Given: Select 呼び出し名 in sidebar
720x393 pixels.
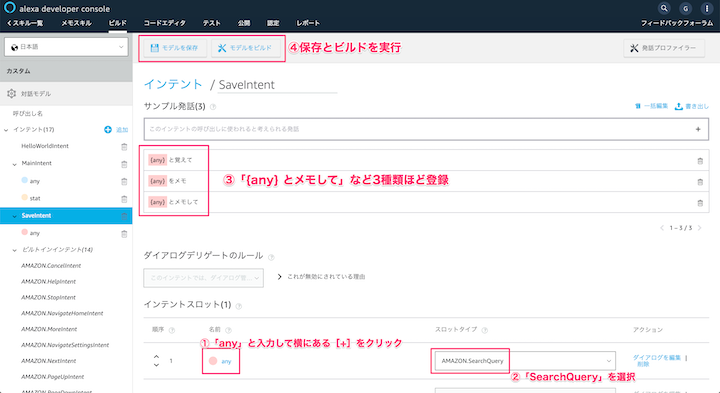Looking at the screenshot, I should point(28,113).
